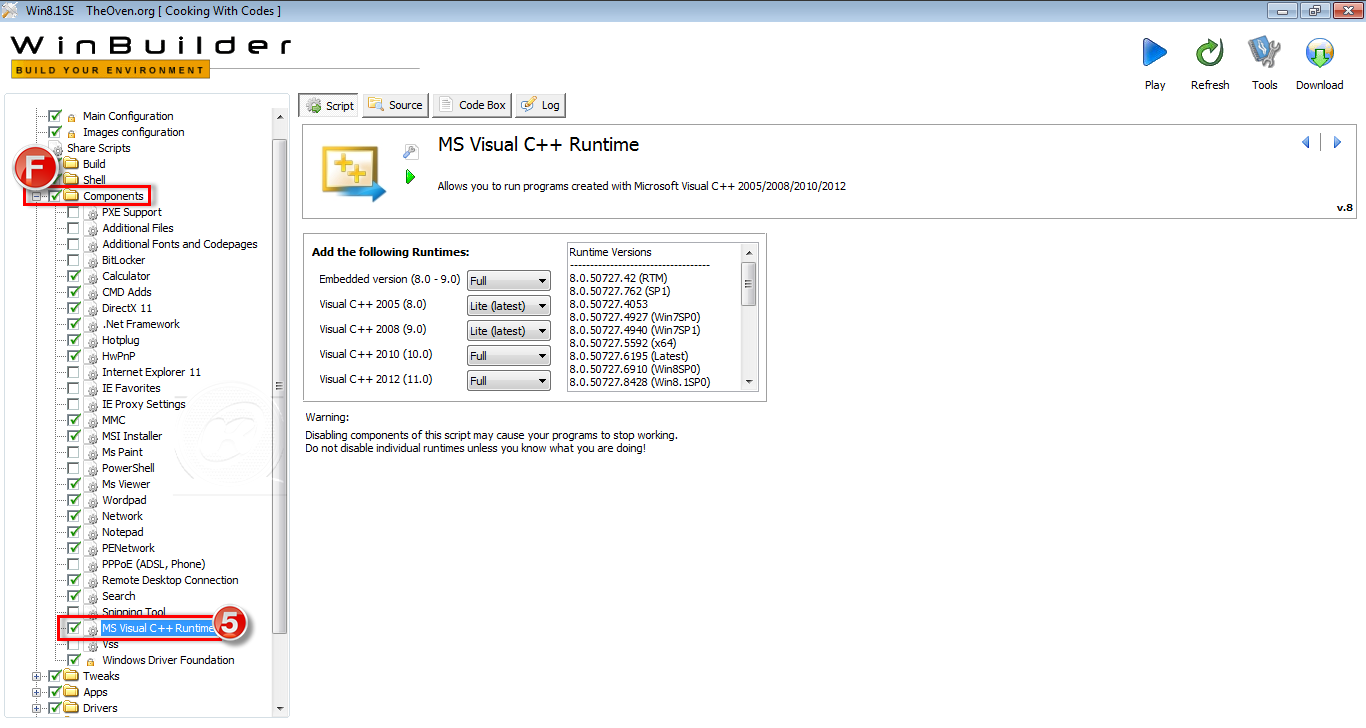Click the folder icon of Drivers
This screenshot has width=1366, height=728.
coord(71,708)
